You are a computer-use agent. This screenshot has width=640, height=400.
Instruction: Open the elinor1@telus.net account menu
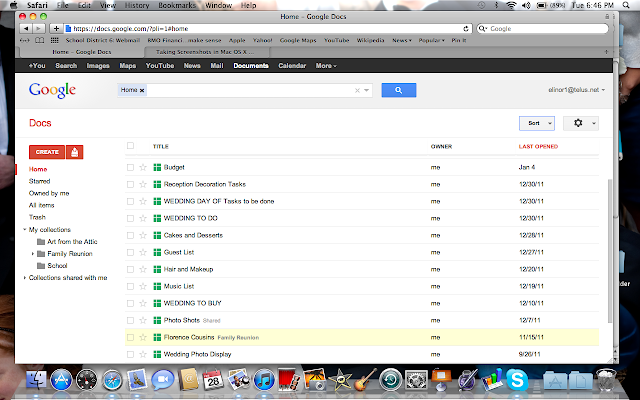(576, 90)
